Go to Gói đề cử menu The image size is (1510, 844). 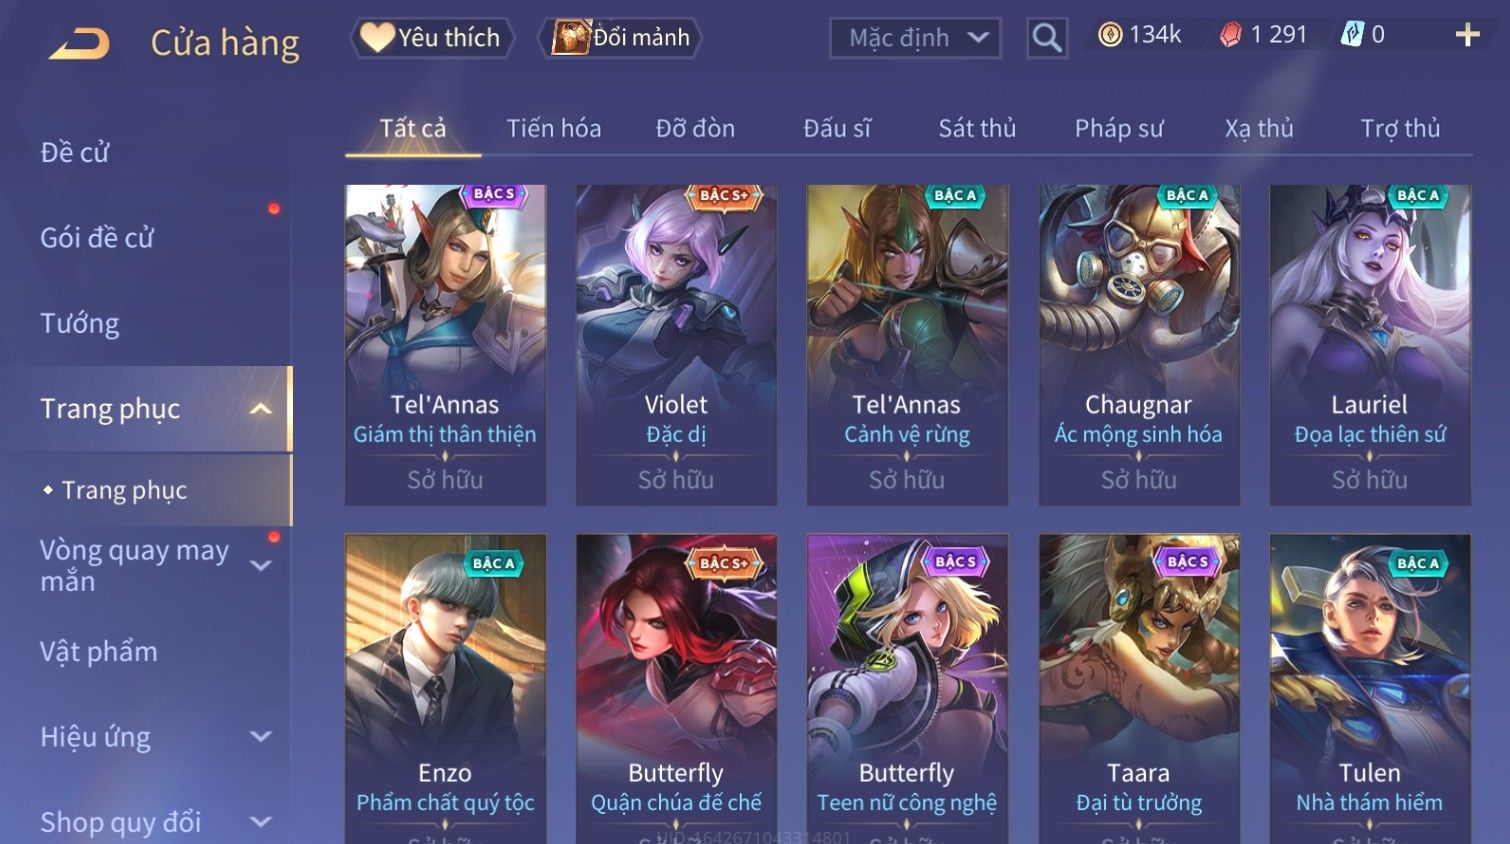click(x=97, y=238)
